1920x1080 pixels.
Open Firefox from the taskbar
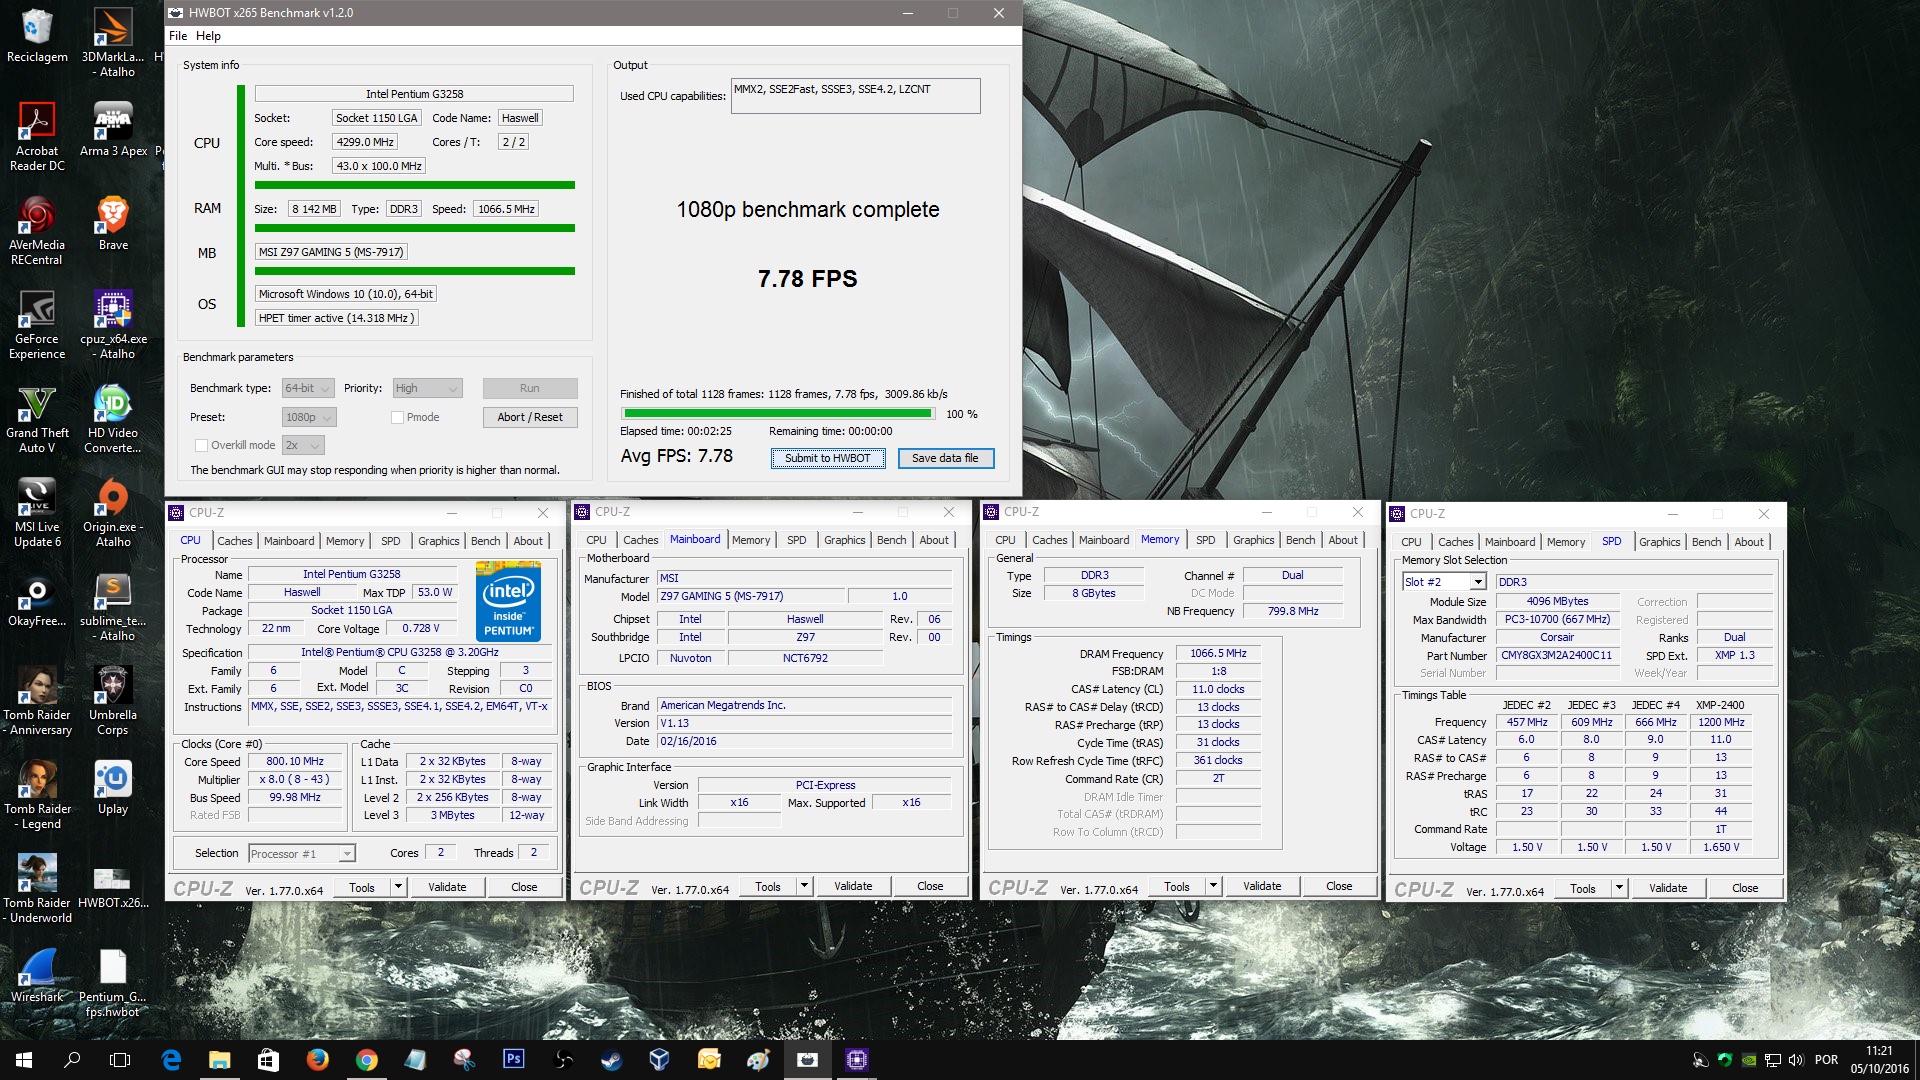(x=318, y=1059)
